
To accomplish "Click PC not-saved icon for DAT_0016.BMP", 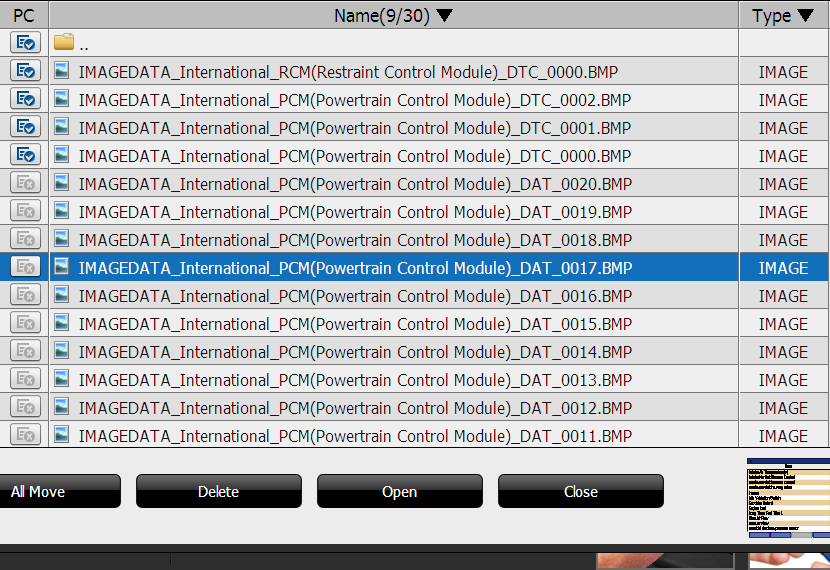I will tap(25, 295).
